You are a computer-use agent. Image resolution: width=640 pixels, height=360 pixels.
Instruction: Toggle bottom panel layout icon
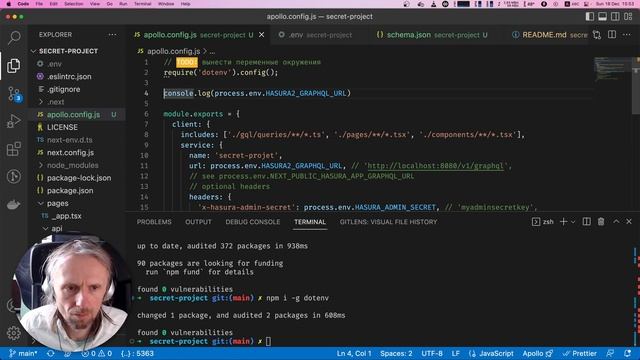click(x=602, y=16)
